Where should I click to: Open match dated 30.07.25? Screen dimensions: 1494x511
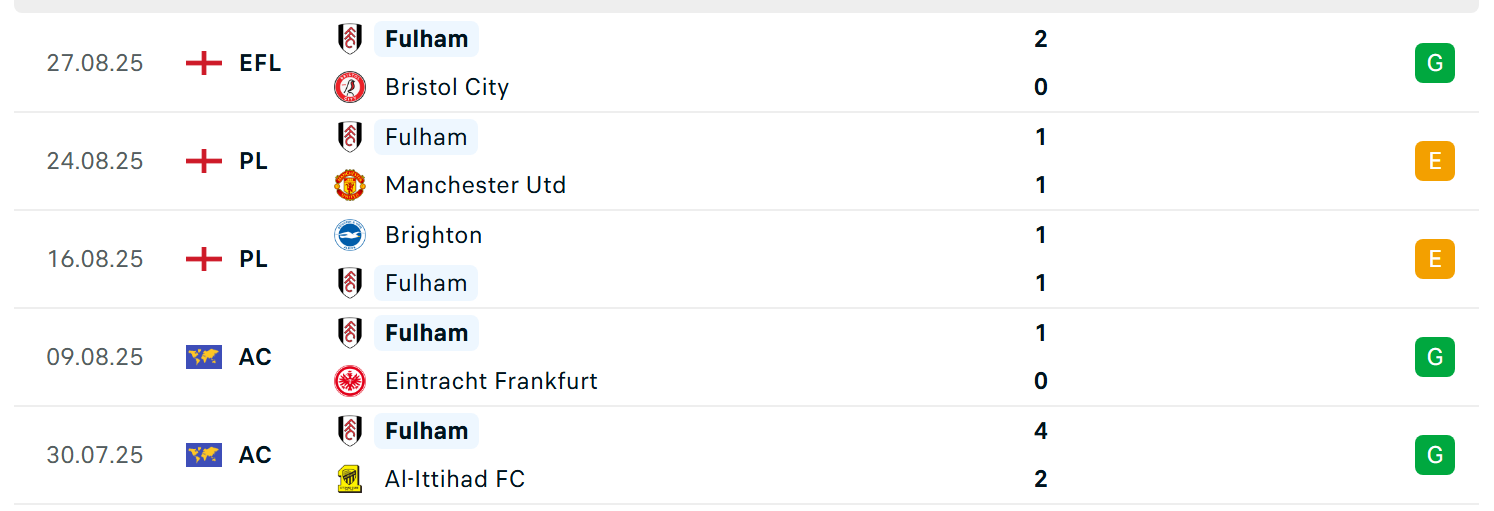(746, 455)
